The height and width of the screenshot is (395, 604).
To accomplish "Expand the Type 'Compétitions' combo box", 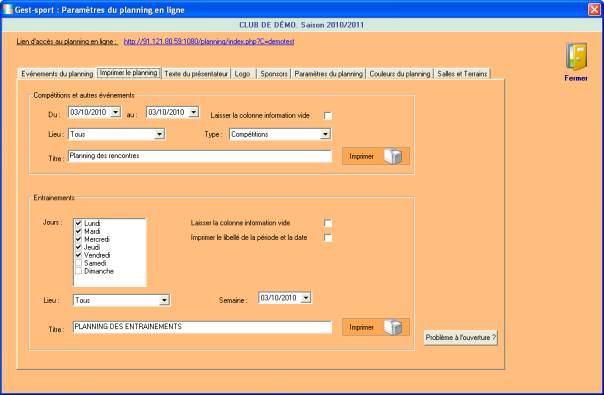I will (325, 134).
